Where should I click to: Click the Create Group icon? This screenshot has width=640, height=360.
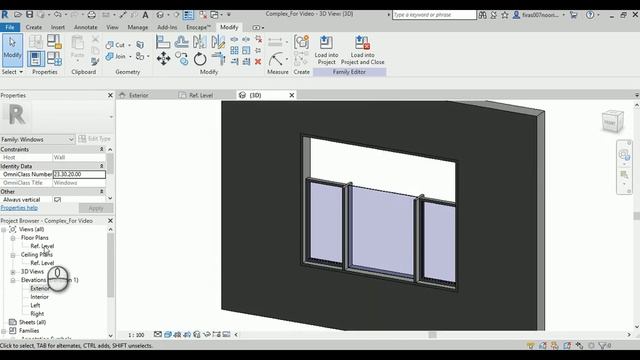coord(302,42)
